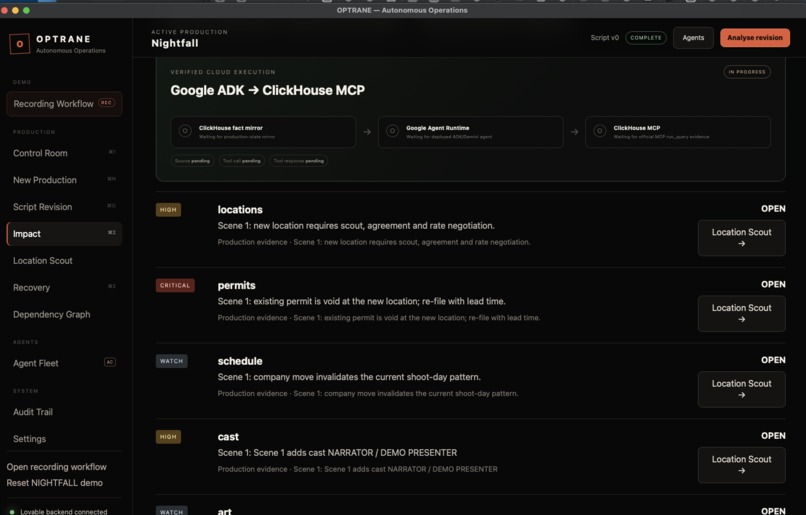The width and height of the screenshot is (806, 515).
Task: Select Script Revision in sidebar
Action: pyautogui.click(x=64, y=207)
